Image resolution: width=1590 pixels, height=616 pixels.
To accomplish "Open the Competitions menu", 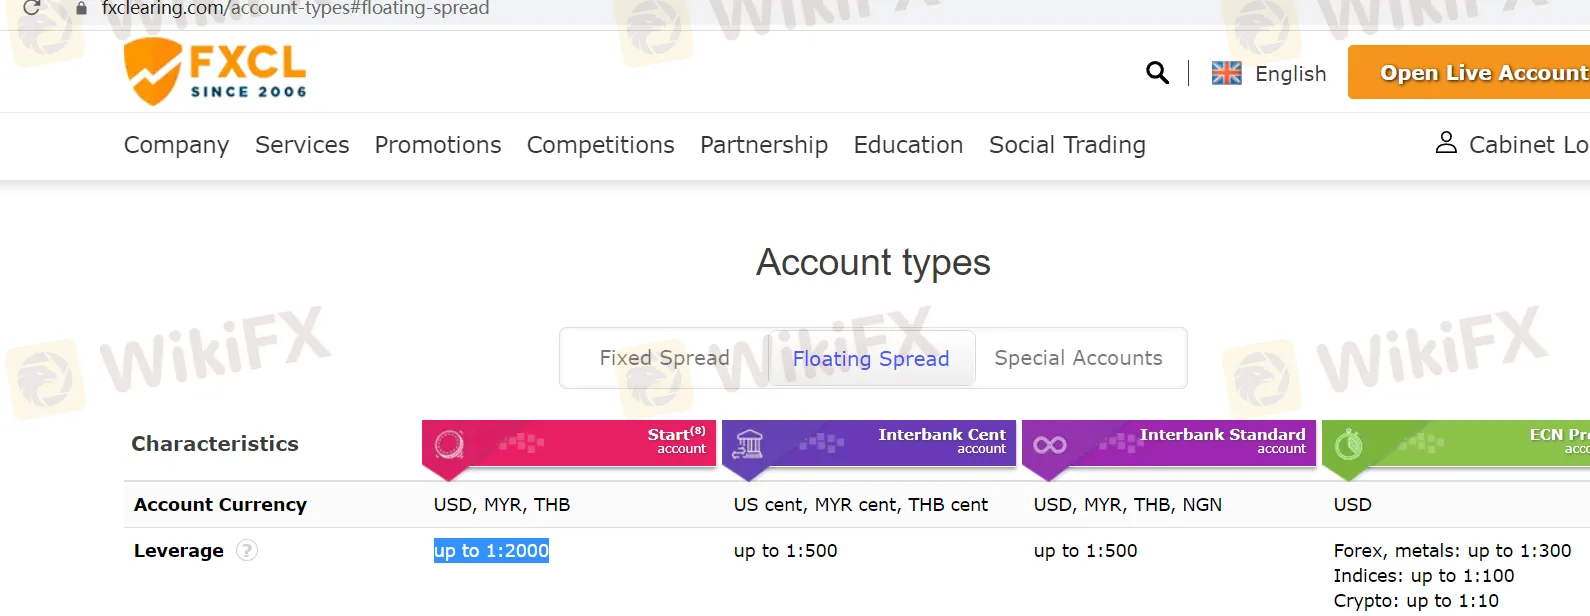I will [x=601, y=145].
